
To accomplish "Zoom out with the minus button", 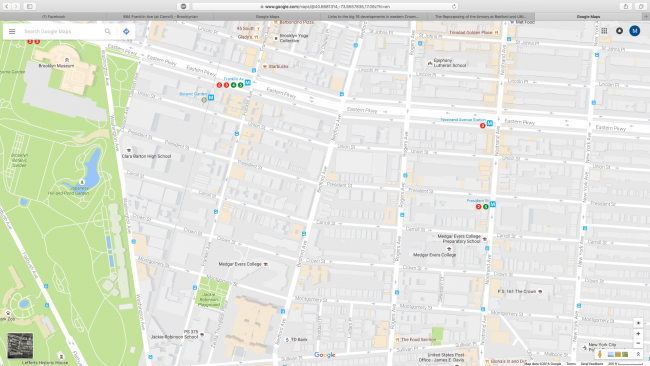I will 638,343.
